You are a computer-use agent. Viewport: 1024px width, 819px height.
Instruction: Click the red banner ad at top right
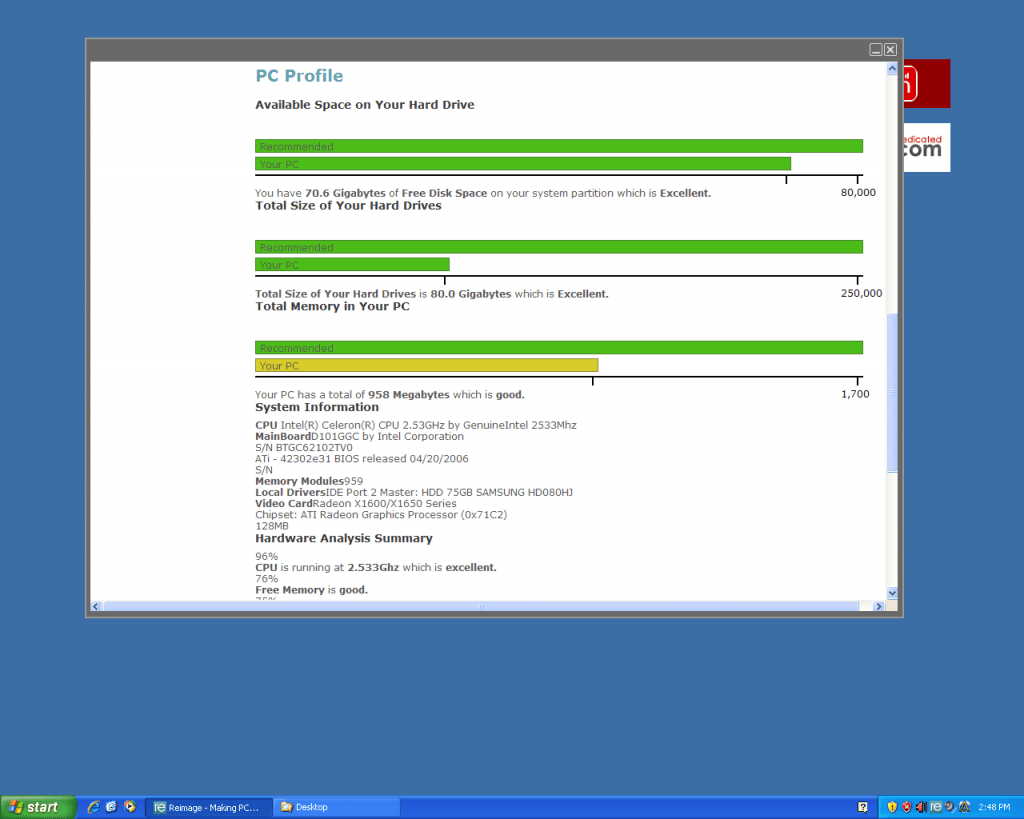(x=925, y=83)
